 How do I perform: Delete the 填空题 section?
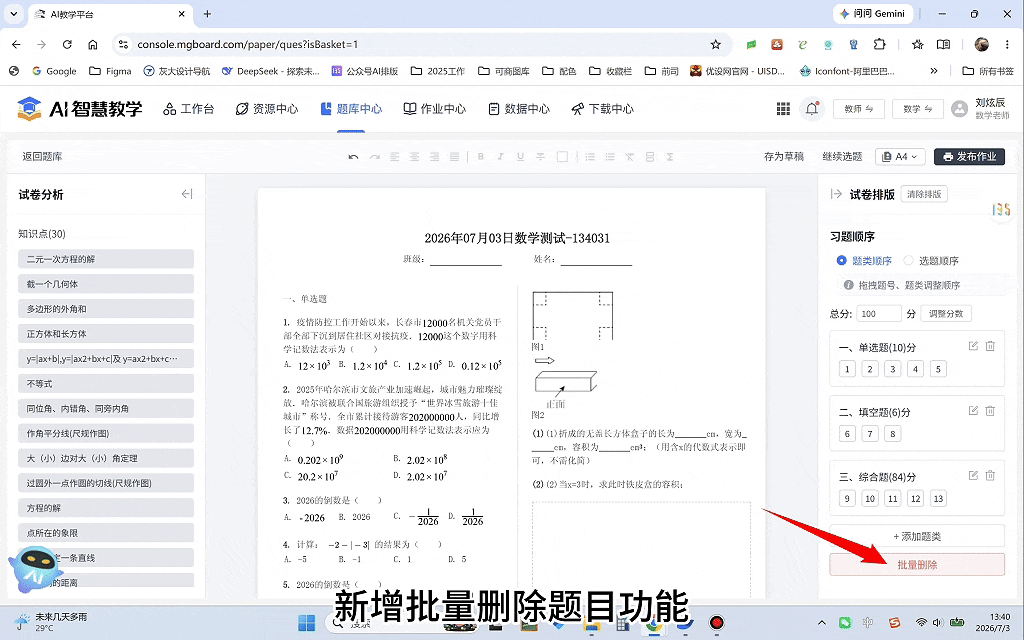click(990, 411)
